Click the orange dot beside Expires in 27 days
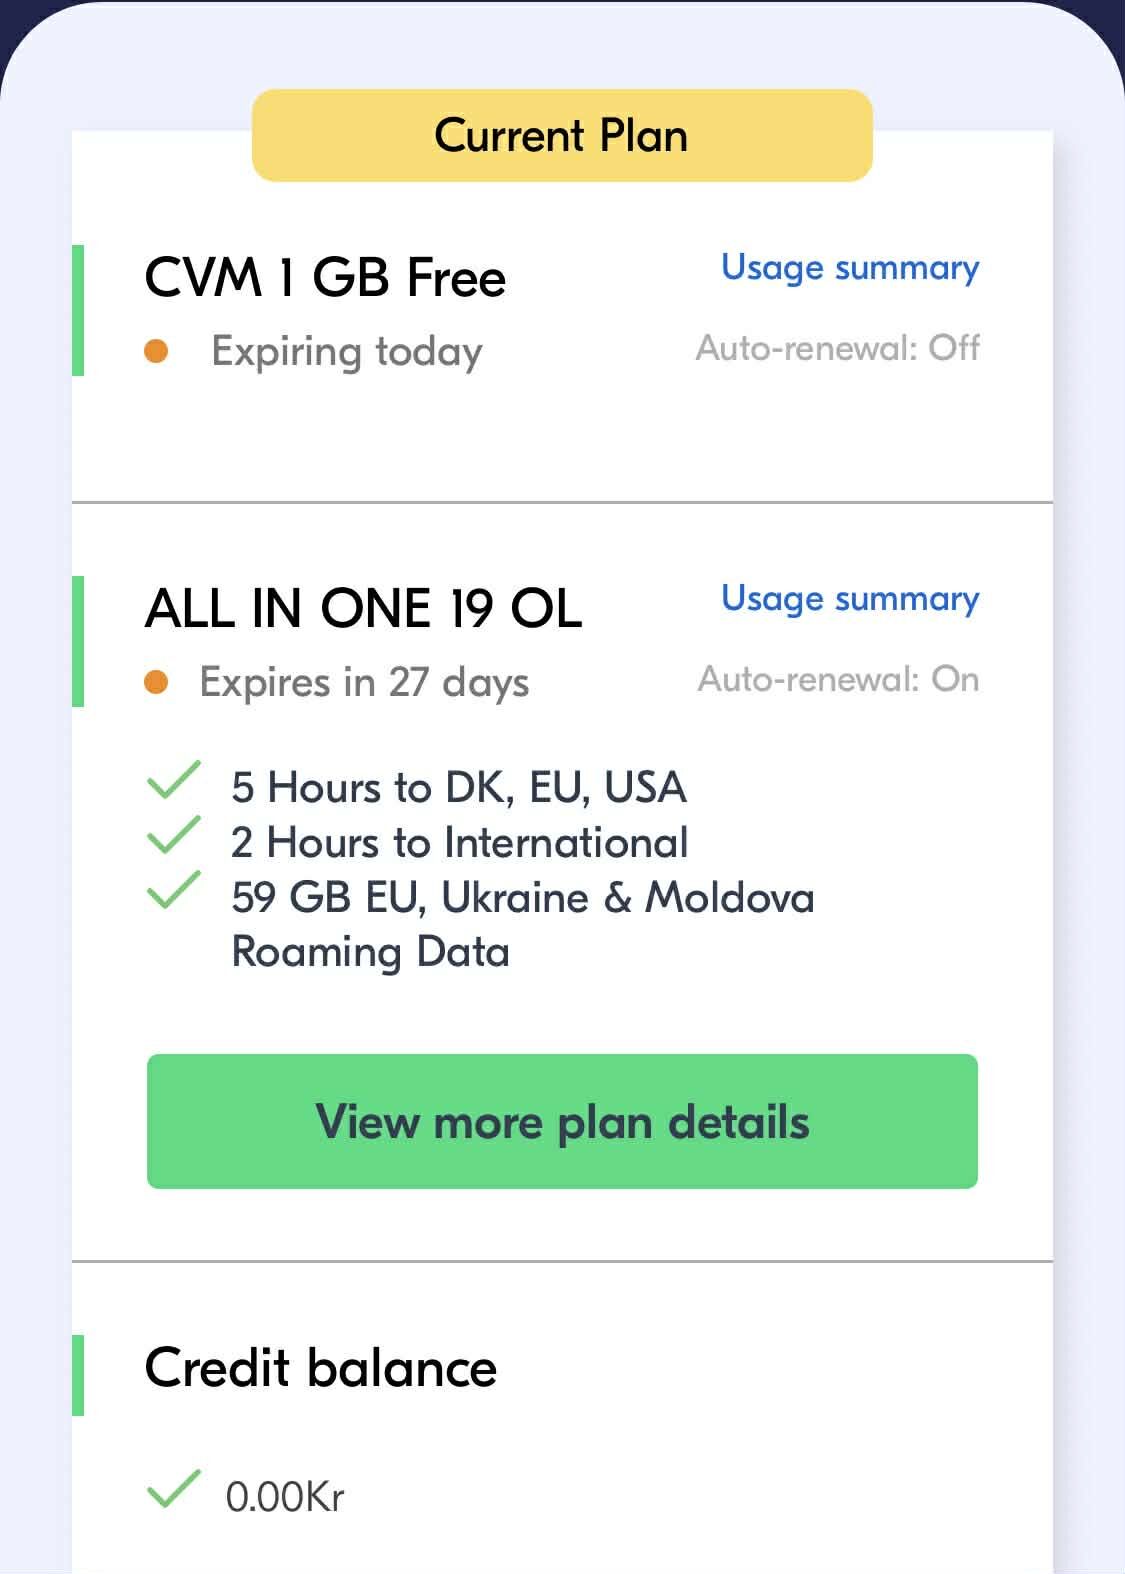This screenshot has height=1574, width=1125. [156, 682]
